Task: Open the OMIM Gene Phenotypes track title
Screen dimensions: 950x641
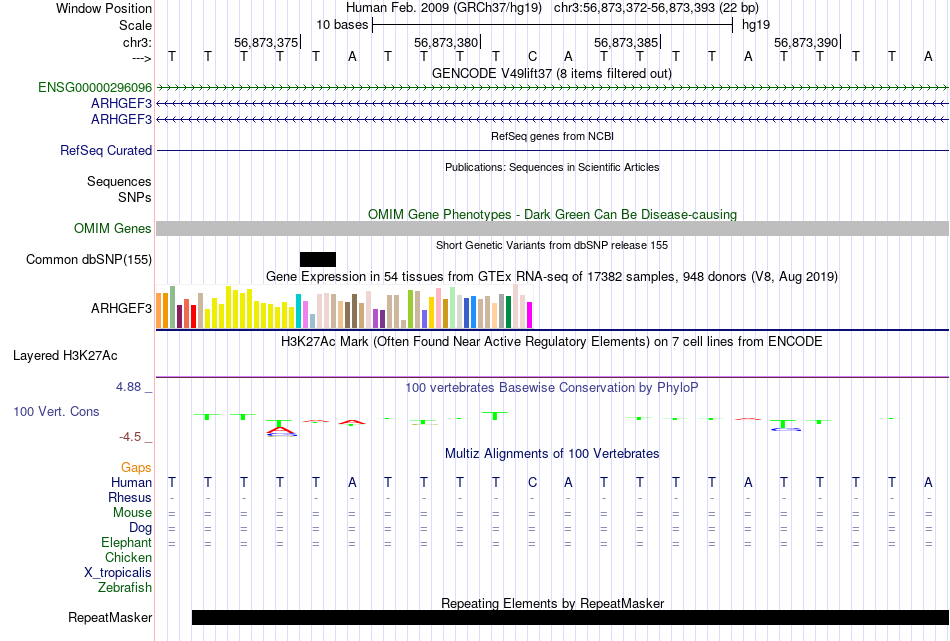Action: [x=552, y=214]
